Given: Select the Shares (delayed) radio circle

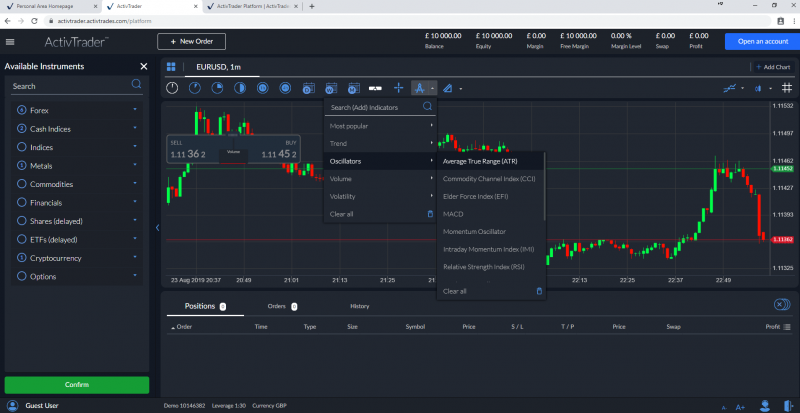Looking at the screenshot, I should pos(21,221).
